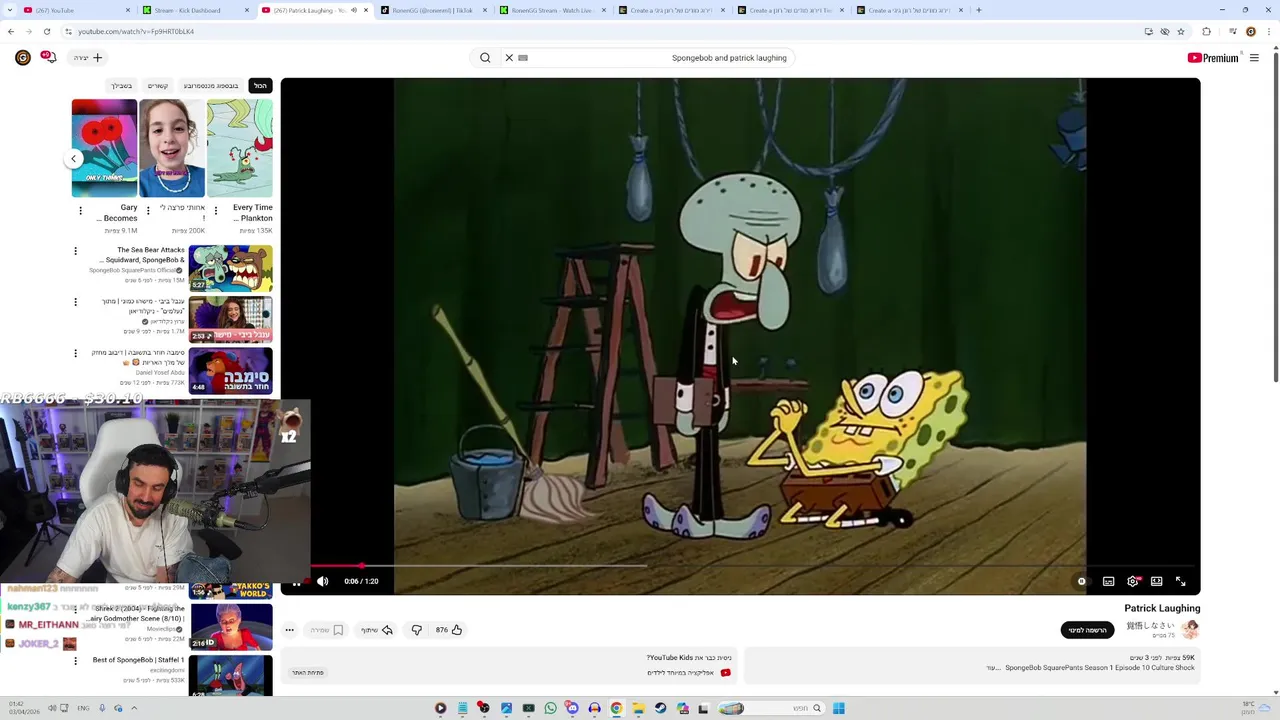
Task: Search with the magnifier icon
Action: point(485,58)
